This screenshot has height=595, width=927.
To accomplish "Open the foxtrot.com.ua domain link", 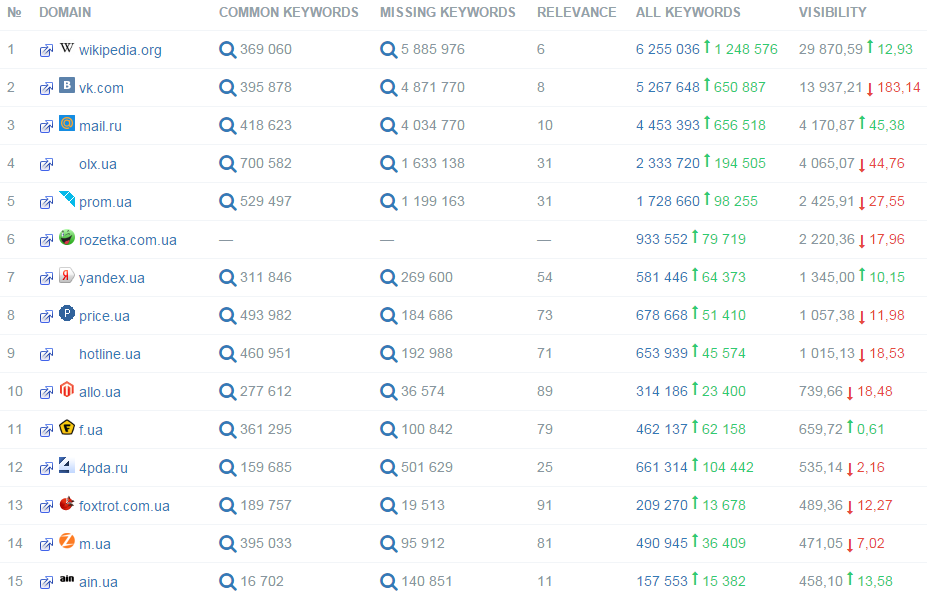I will click(124, 506).
